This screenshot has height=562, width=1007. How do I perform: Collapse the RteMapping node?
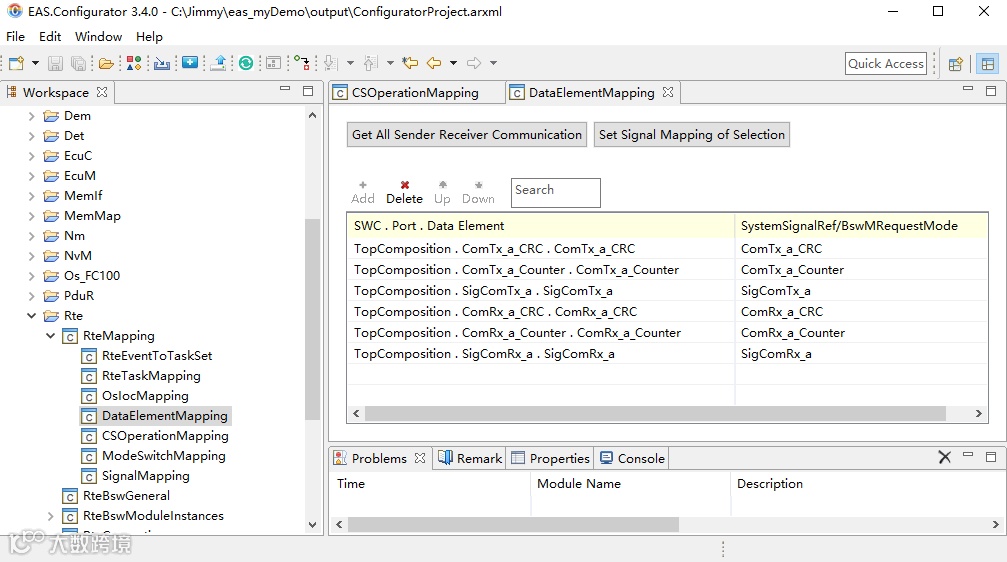pos(51,336)
